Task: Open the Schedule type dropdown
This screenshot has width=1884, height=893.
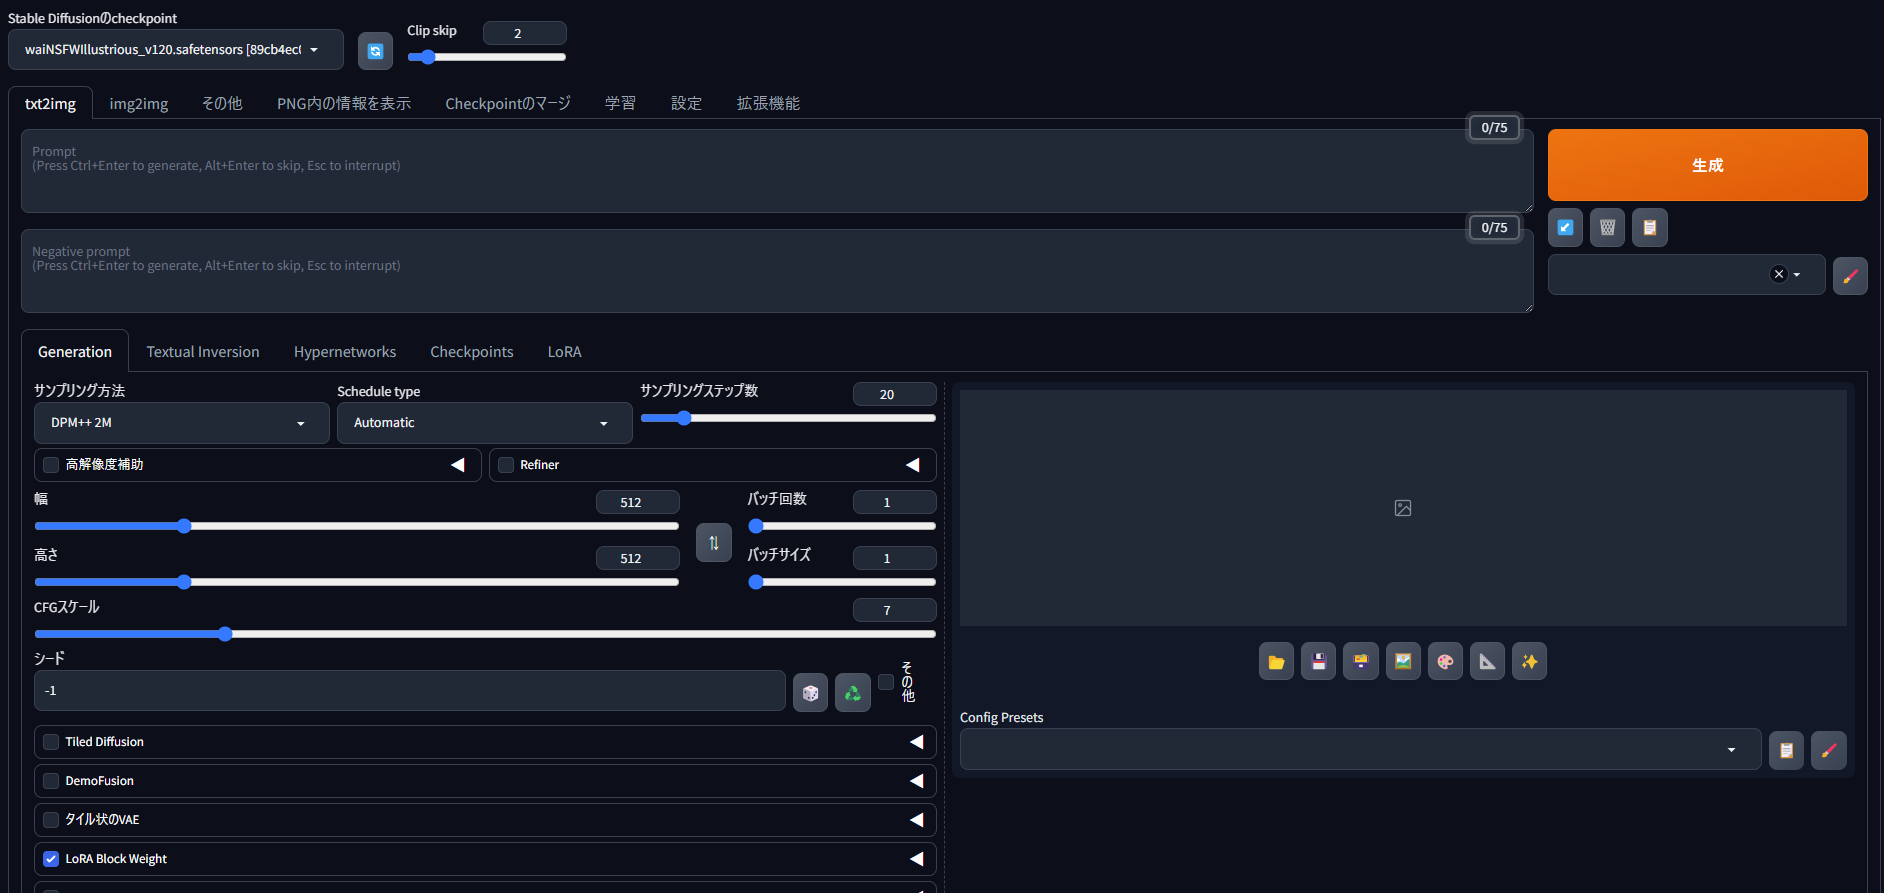Action: pyautogui.click(x=484, y=423)
